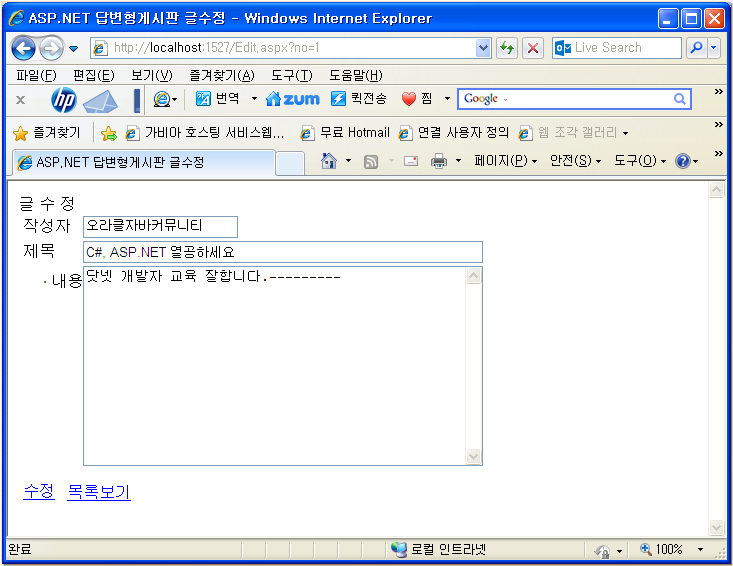Click the browser Back arrow button
This screenshot has width=733, height=566.
(23, 48)
